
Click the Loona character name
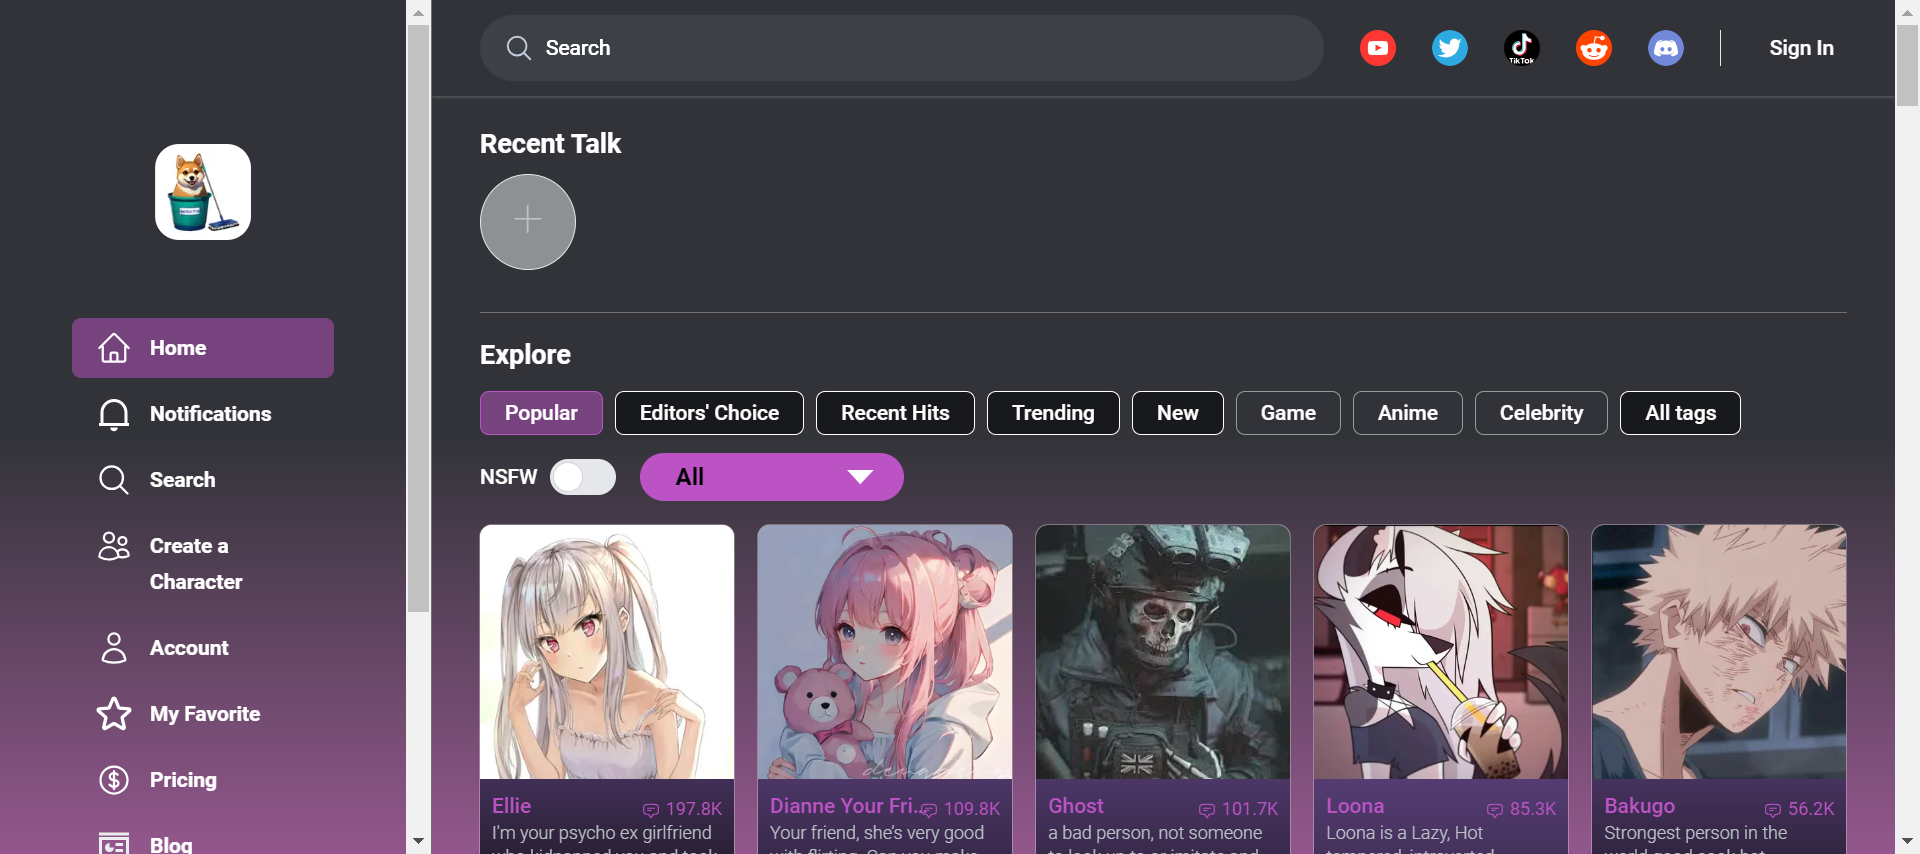point(1355,806)
